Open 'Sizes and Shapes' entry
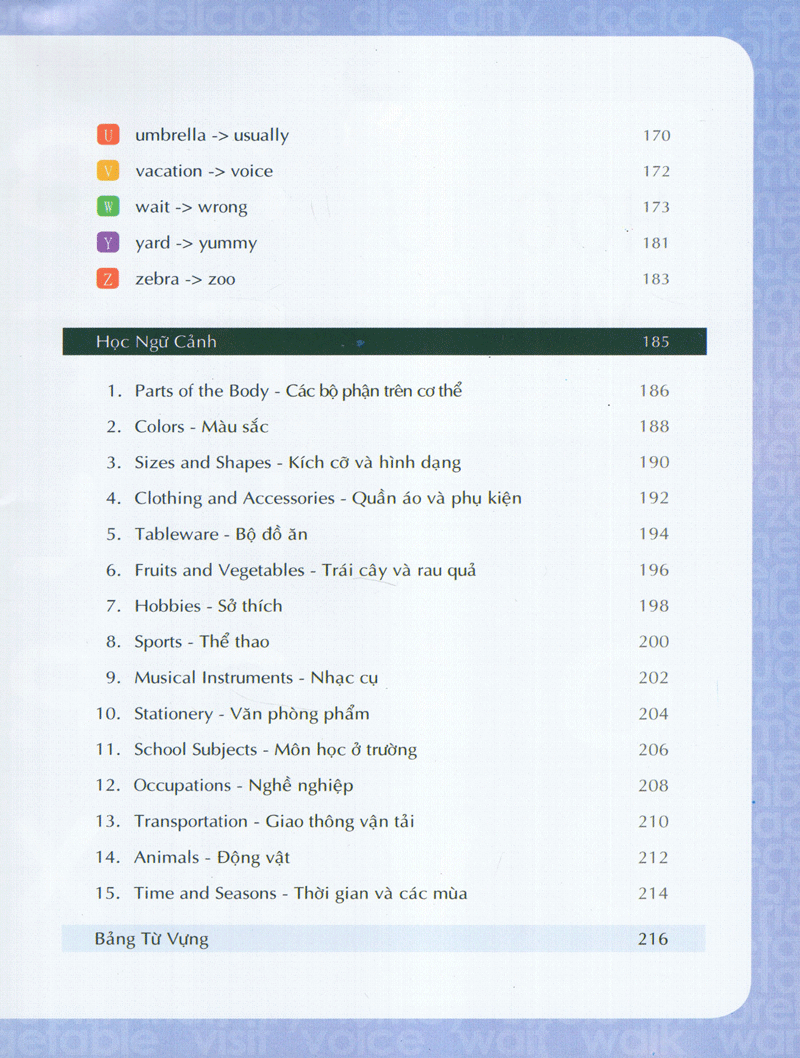800x1058 pixels. (297, 463)
